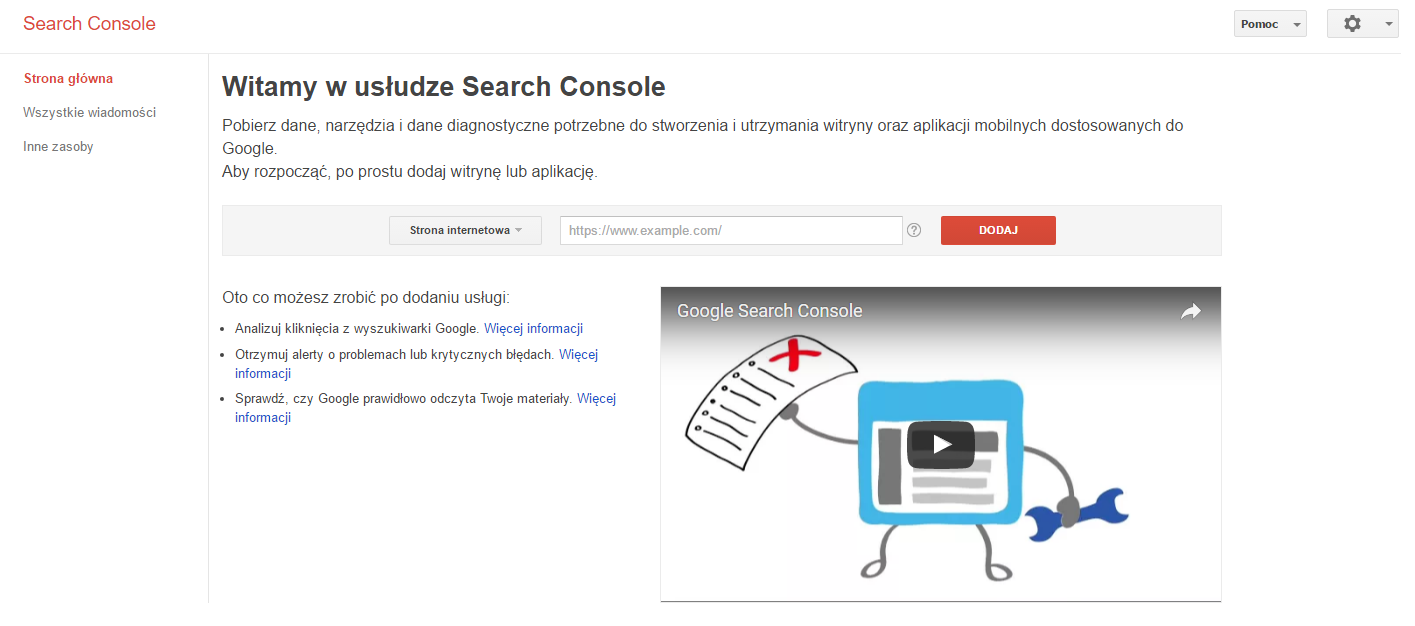The height and width of the screenshot is (626, 1415).
Task: Open Więcej informacji about Google reading materials
Action: point(596,398)
